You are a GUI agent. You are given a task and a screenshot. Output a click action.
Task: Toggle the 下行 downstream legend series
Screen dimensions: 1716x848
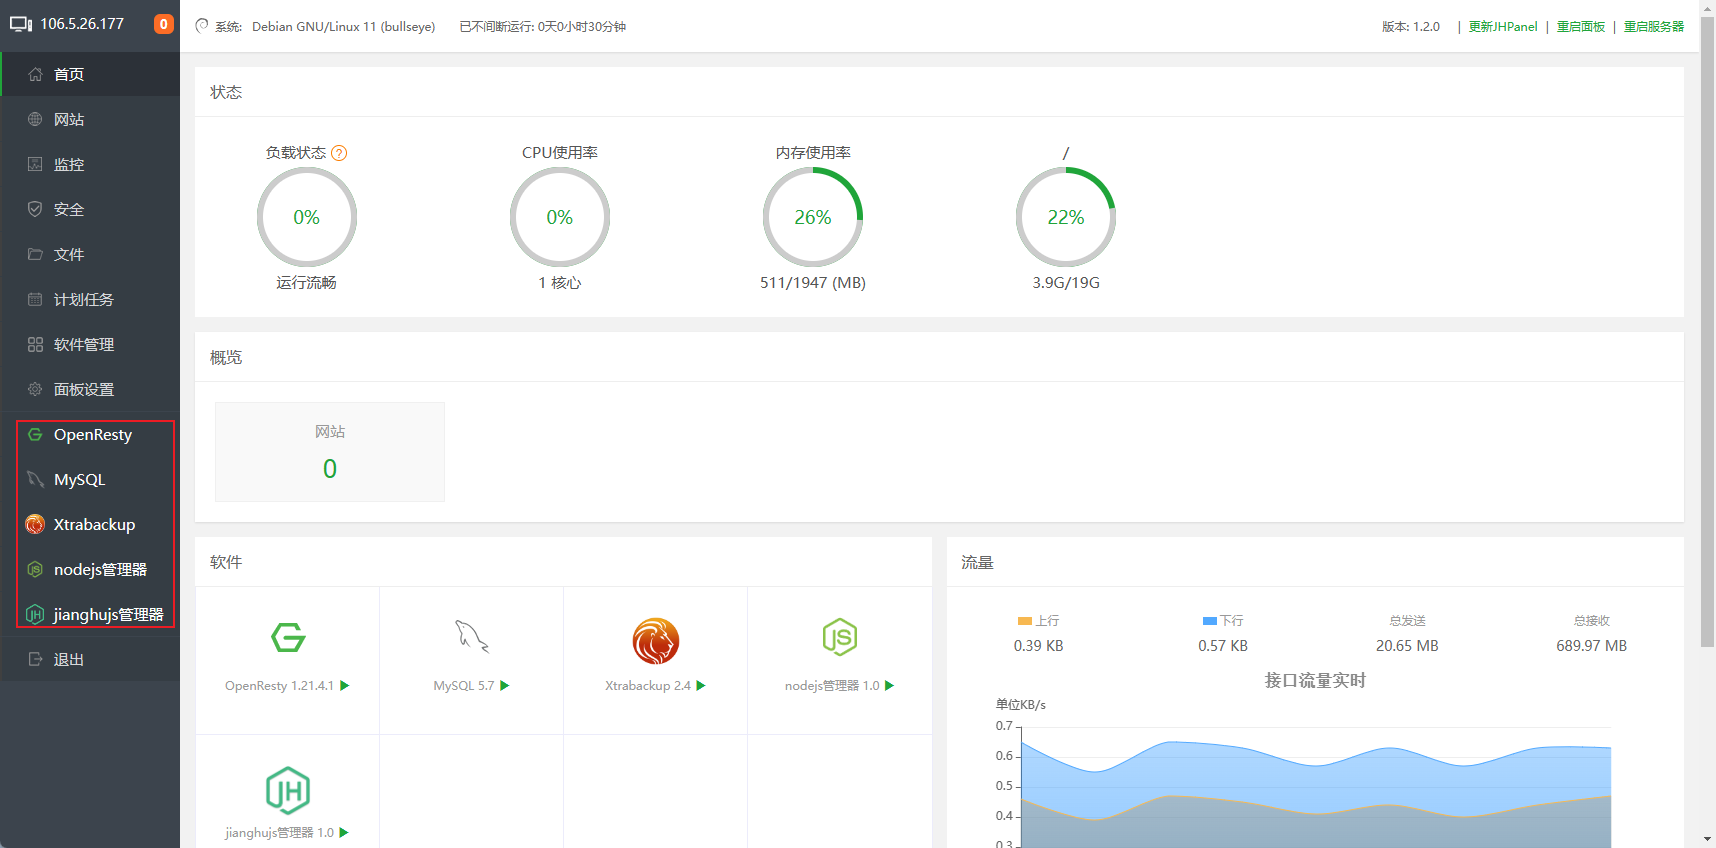click(x=1223, y=621)
